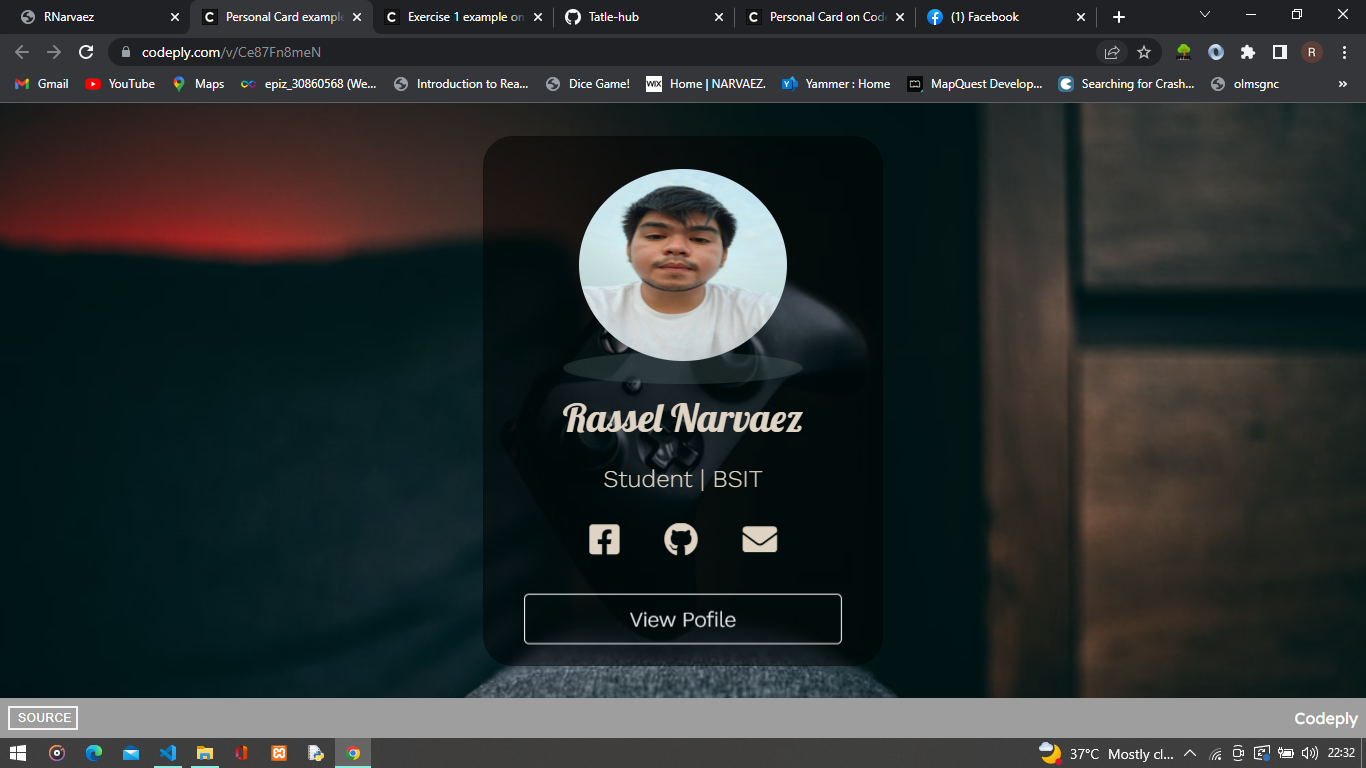The width and height of the screenshot is (1366, 768).
Task: Click the browser back arrow
Action: point(22,52)
